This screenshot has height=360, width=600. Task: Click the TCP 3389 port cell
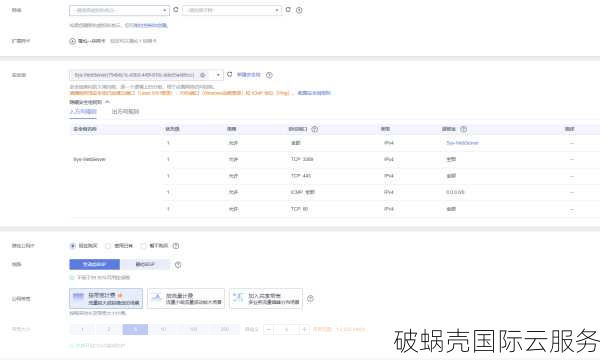(x=302, y=159)
